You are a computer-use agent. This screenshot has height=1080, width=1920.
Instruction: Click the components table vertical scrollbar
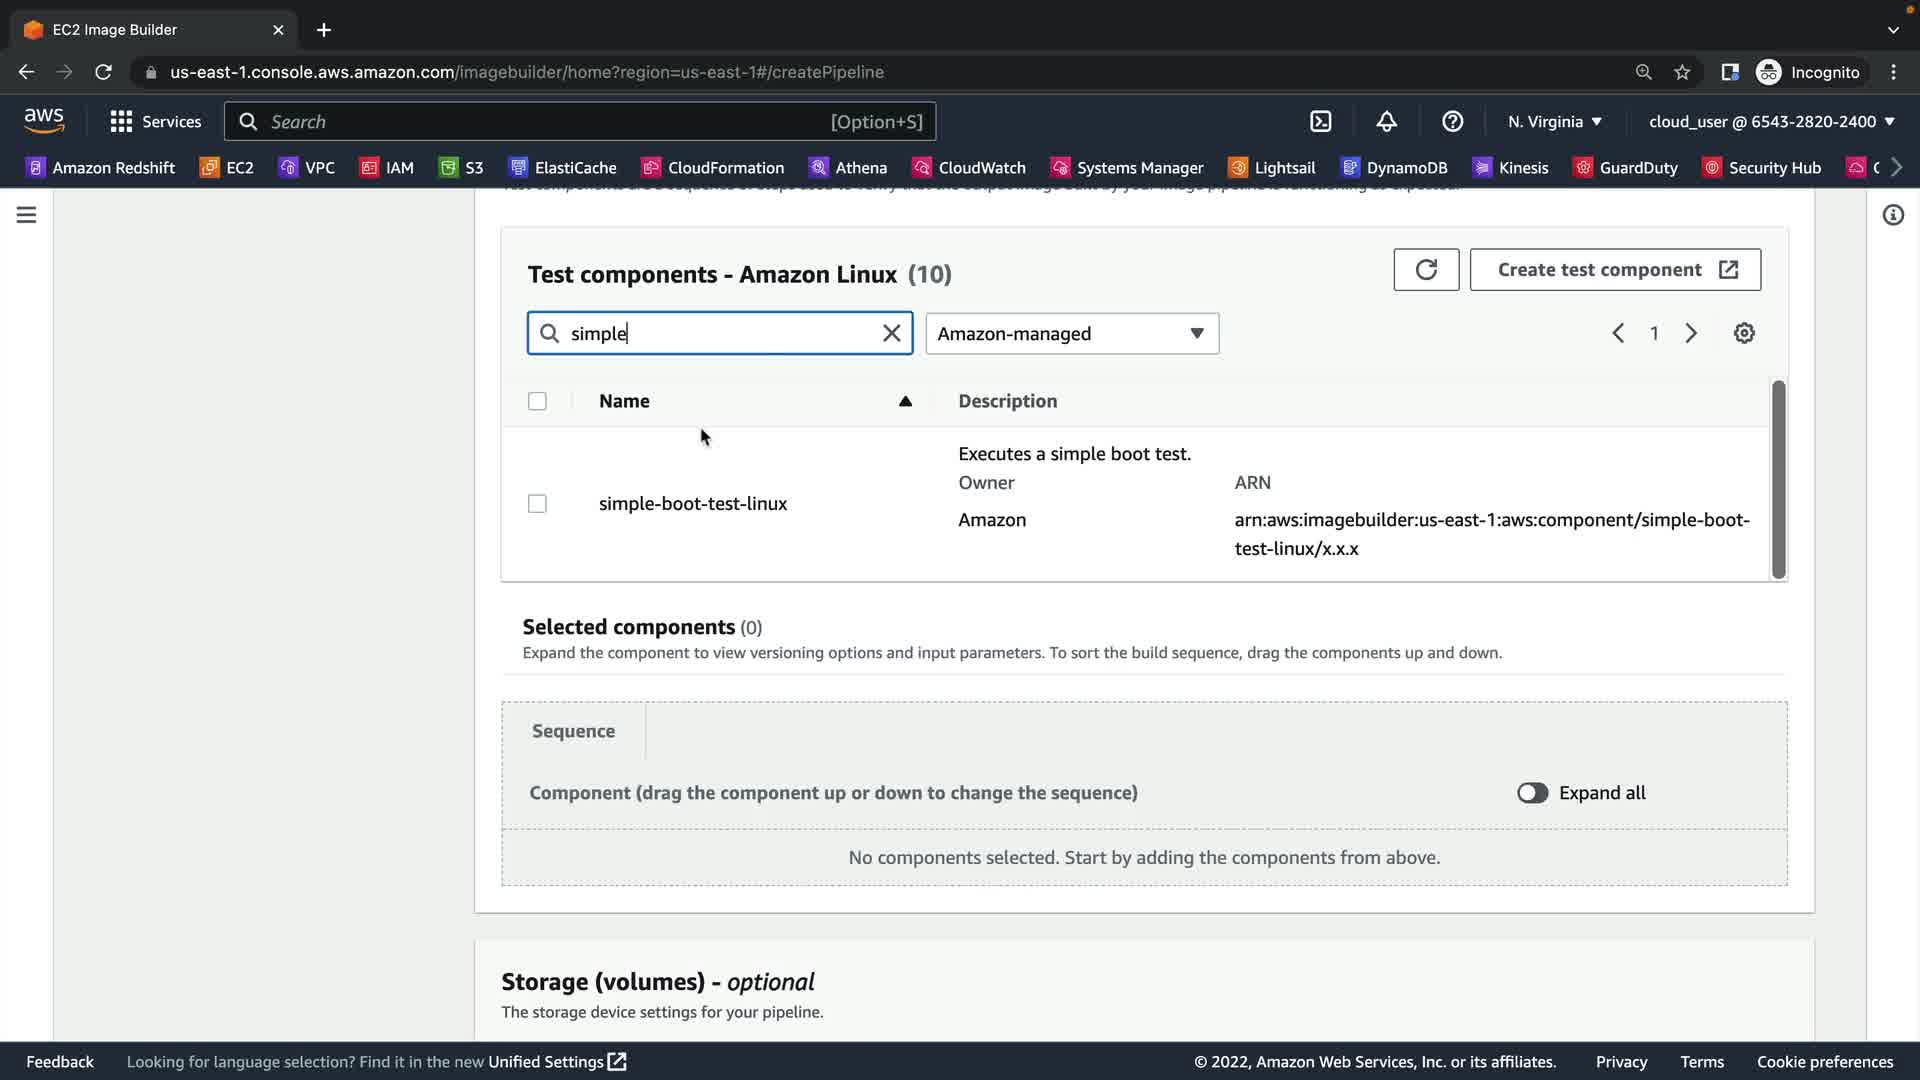(x=1778, y=480)
